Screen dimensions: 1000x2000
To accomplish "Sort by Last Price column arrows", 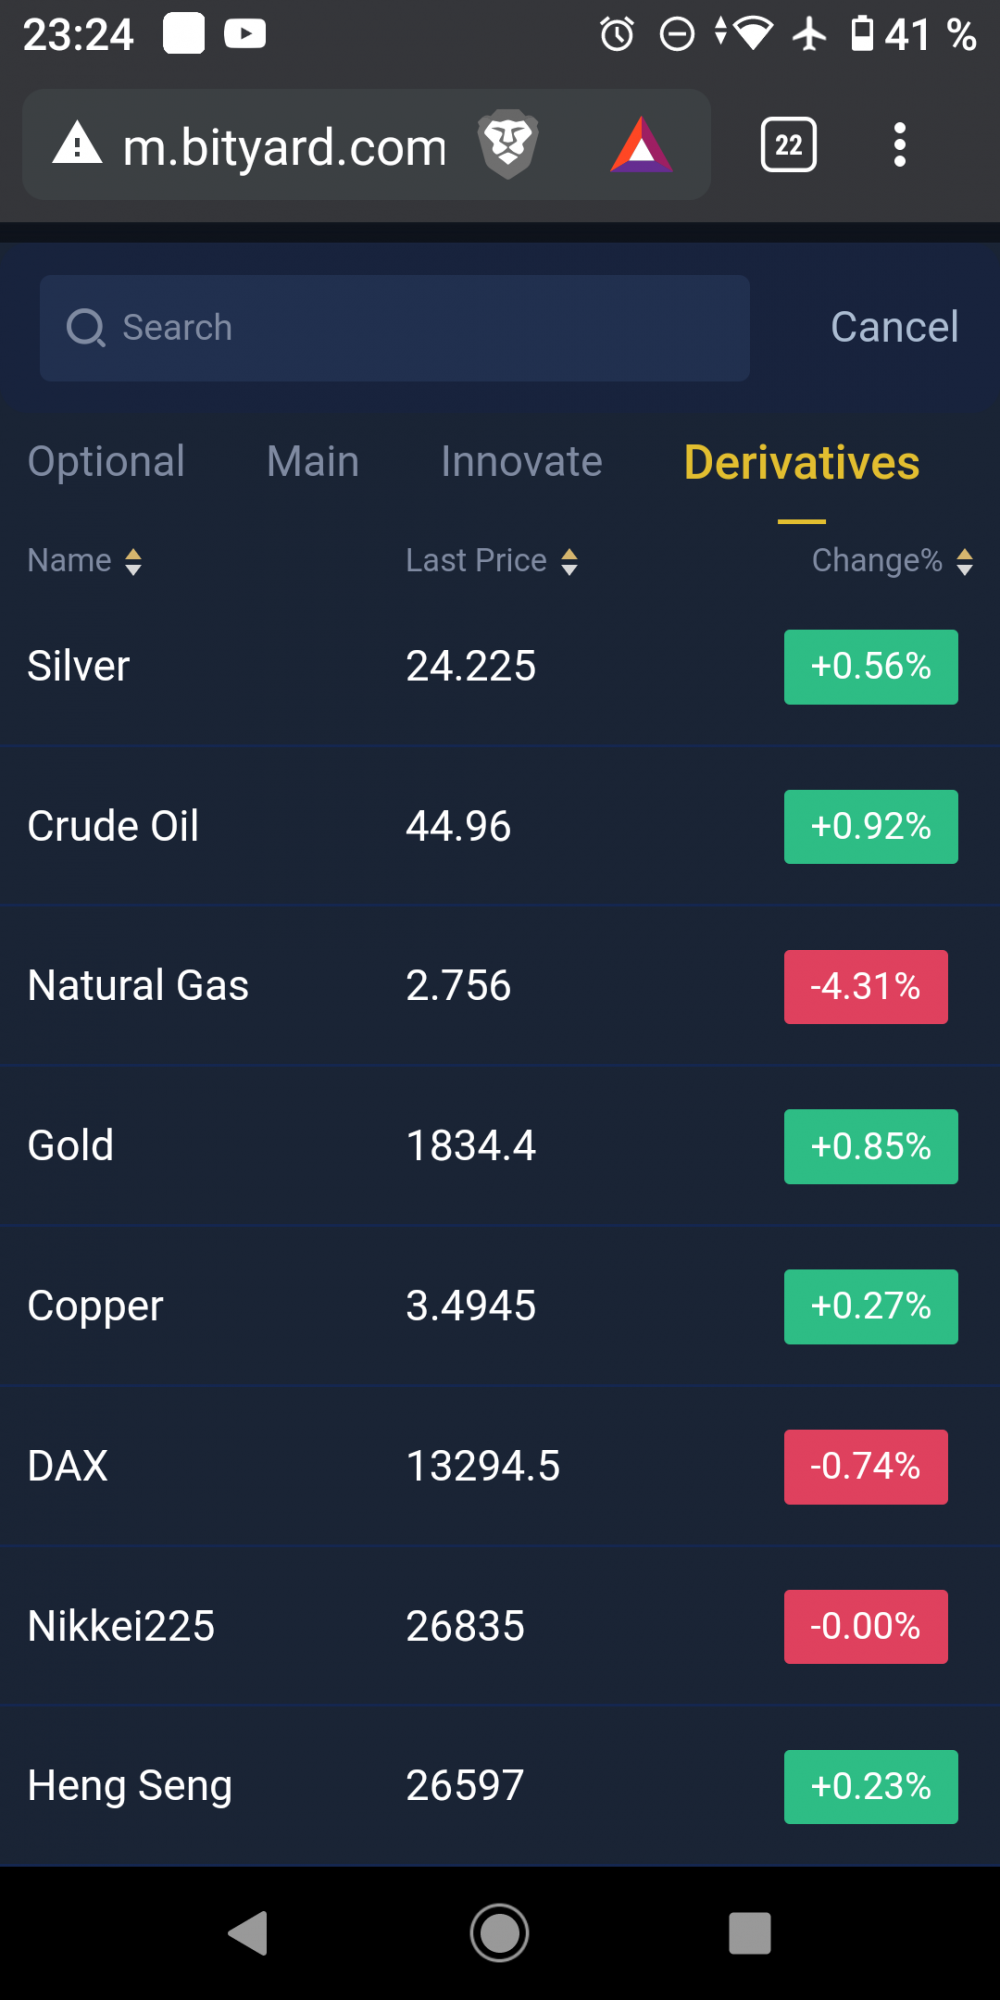I will (569, 562).
